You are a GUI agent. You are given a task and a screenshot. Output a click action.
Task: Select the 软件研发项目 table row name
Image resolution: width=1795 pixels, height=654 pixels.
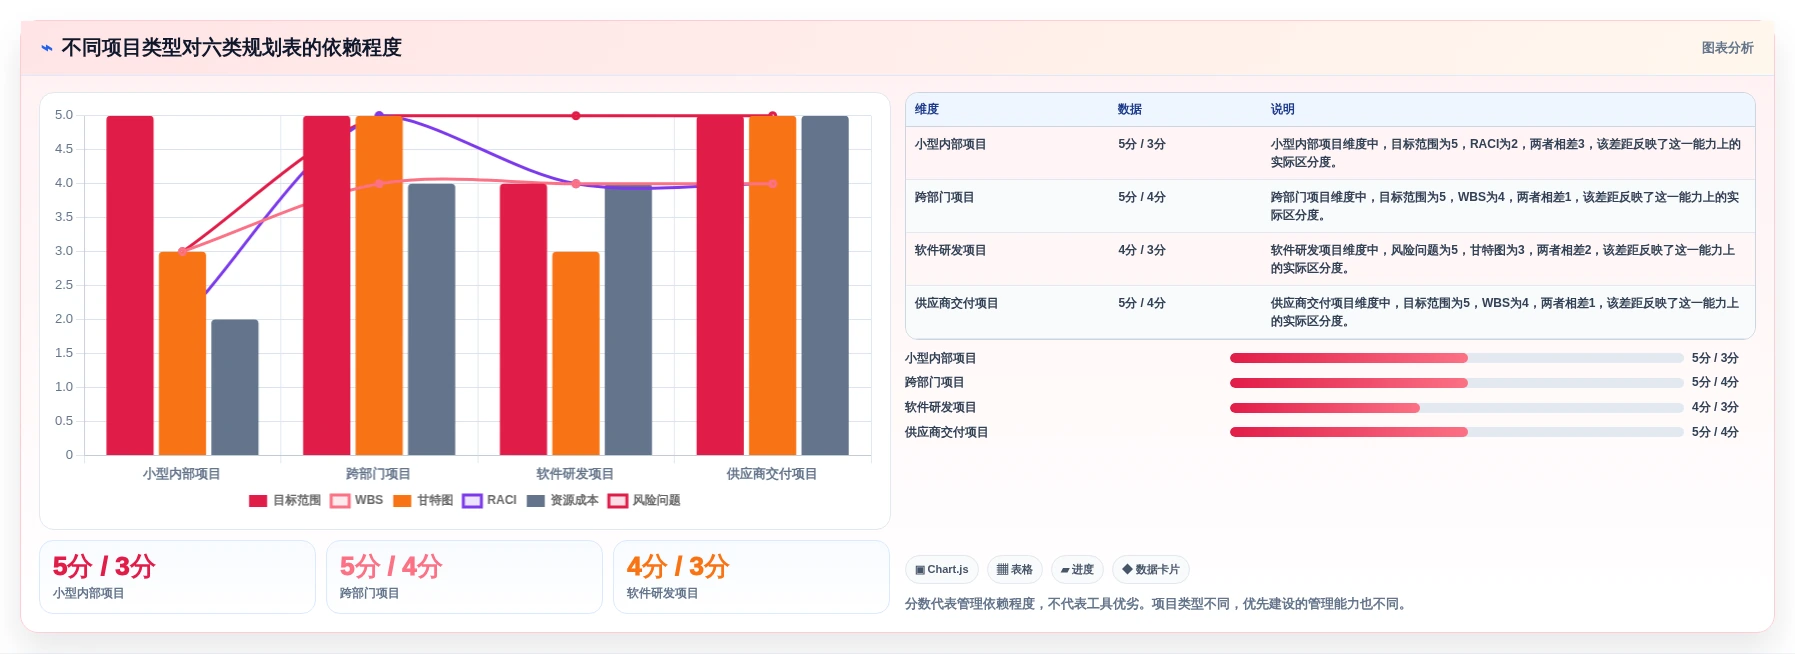tap(950, 250)
